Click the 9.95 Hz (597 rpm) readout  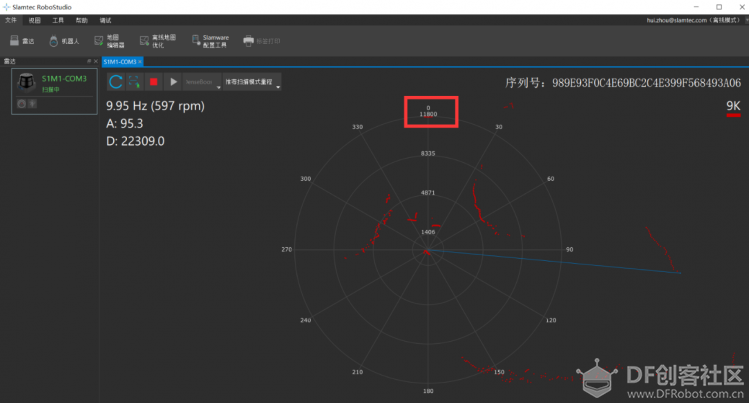155,106
